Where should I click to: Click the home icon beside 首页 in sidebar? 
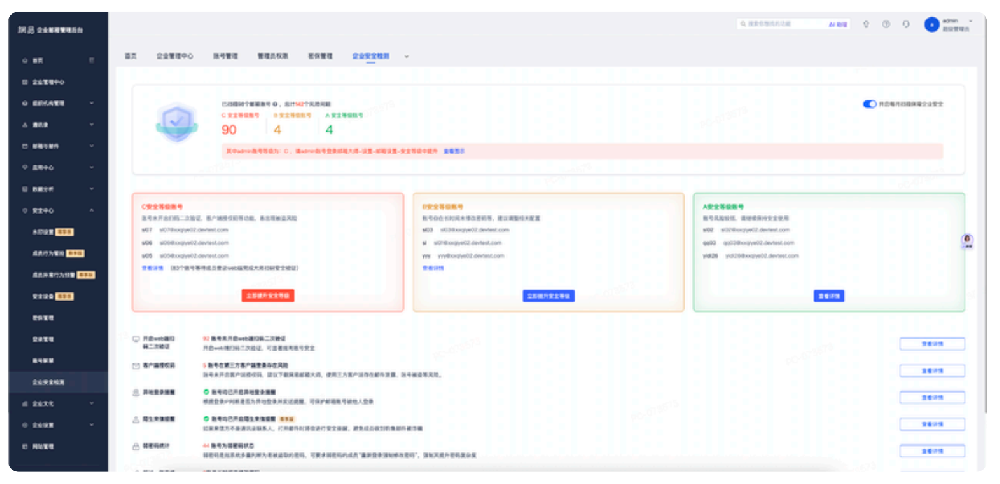pos(25,61)
